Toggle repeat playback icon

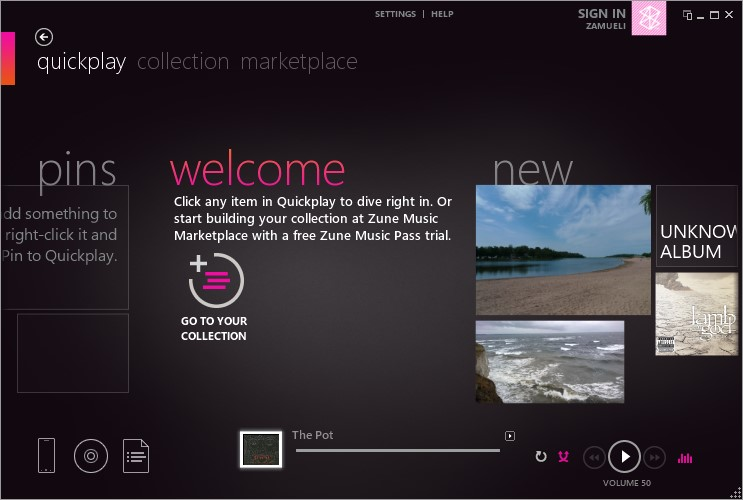coord(541,456)
